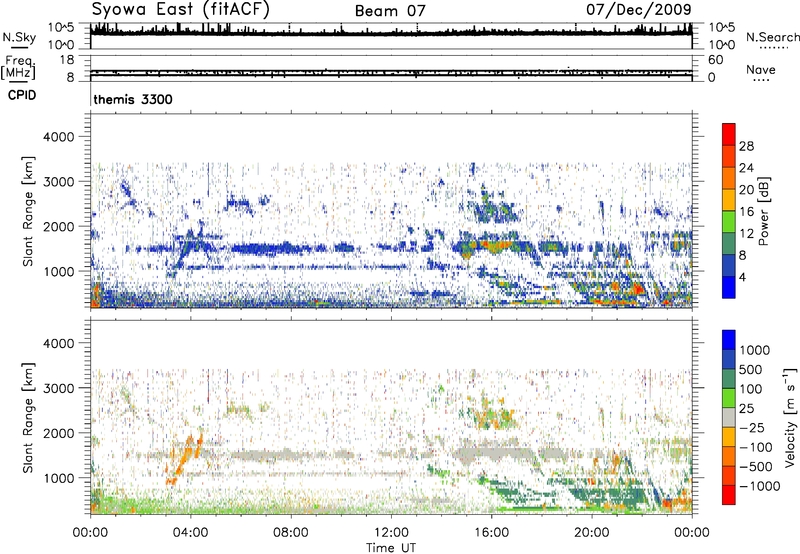Click the '28' power colorbar tick
The image size is (800, 554).
point(746,146)
